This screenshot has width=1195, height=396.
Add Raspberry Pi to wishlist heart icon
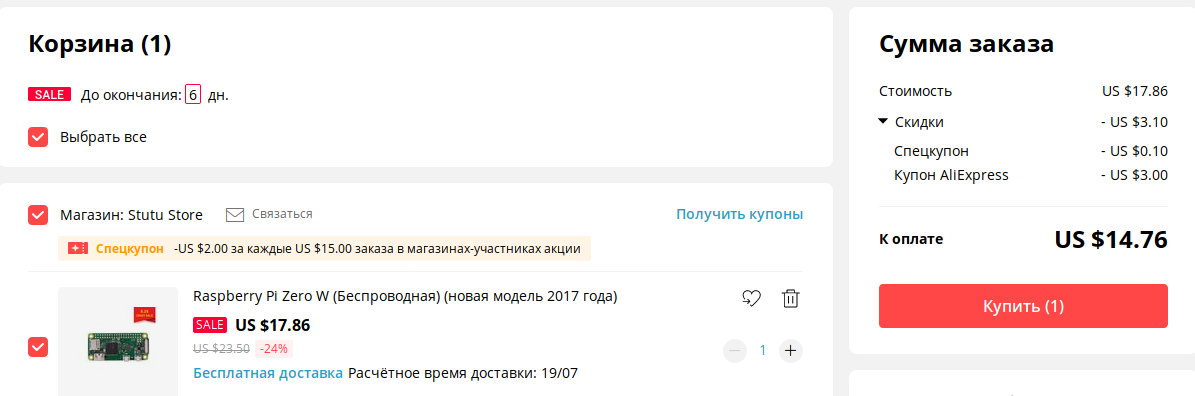coord(751,299)
